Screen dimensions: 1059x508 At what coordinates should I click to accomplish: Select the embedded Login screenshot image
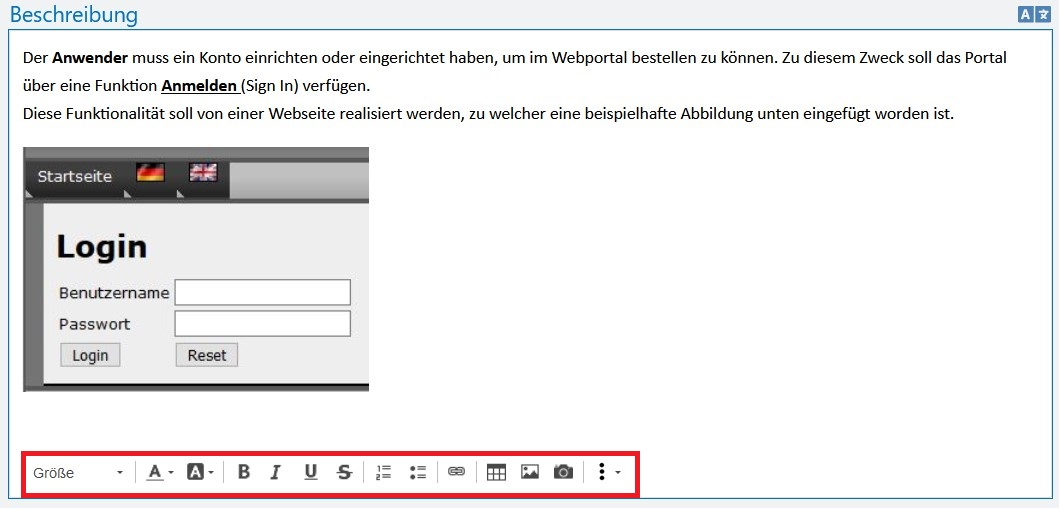point(196,269)
